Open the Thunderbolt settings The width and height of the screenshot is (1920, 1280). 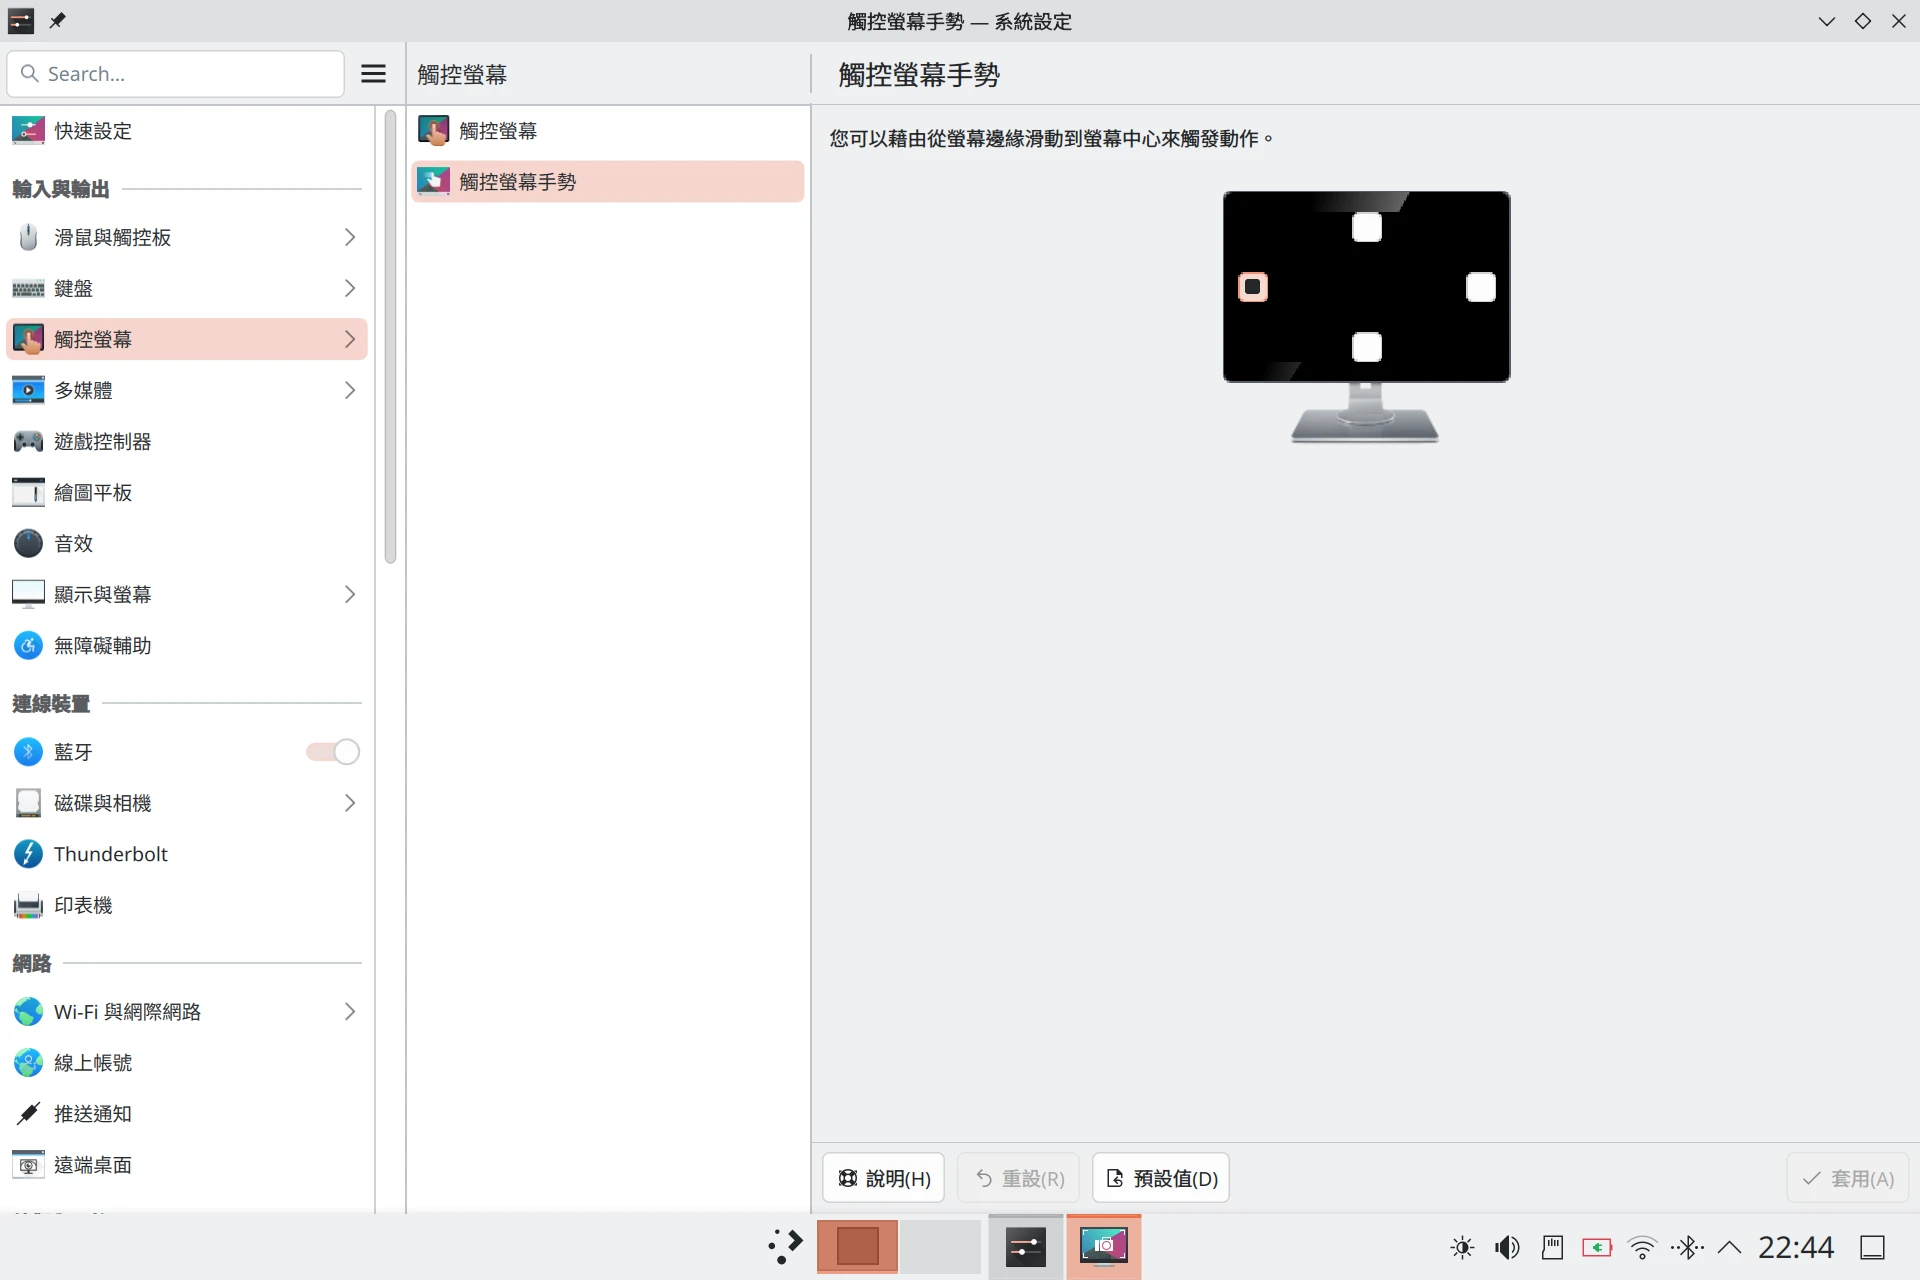[110, 854]
